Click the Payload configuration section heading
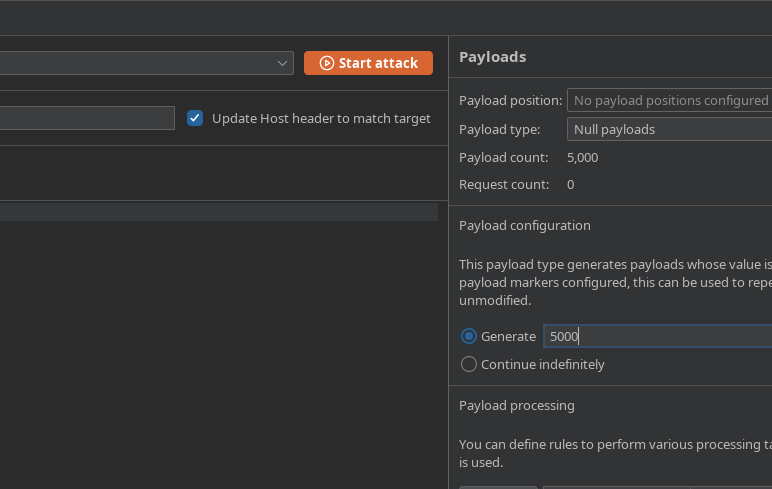The width and height of the screenshot is (772, 489). 524,225
